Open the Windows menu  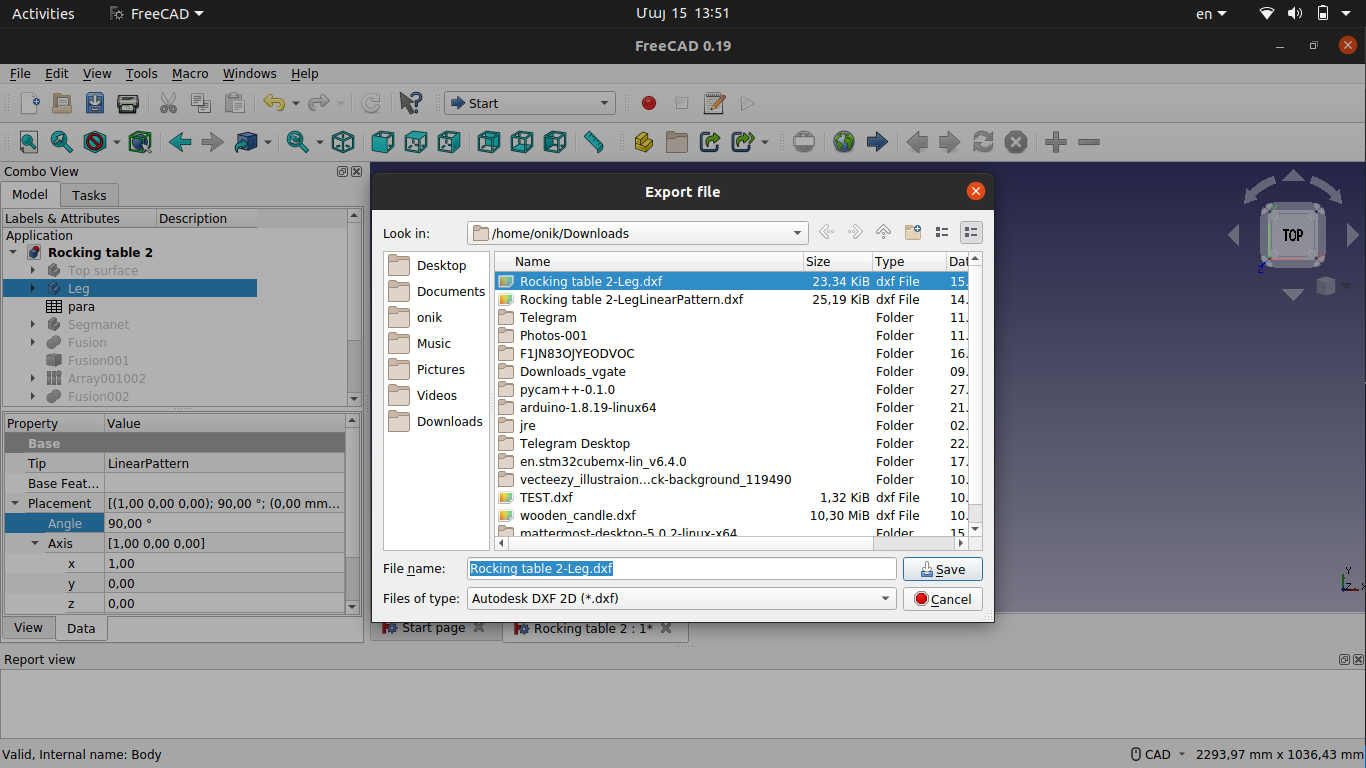point(249,73)
